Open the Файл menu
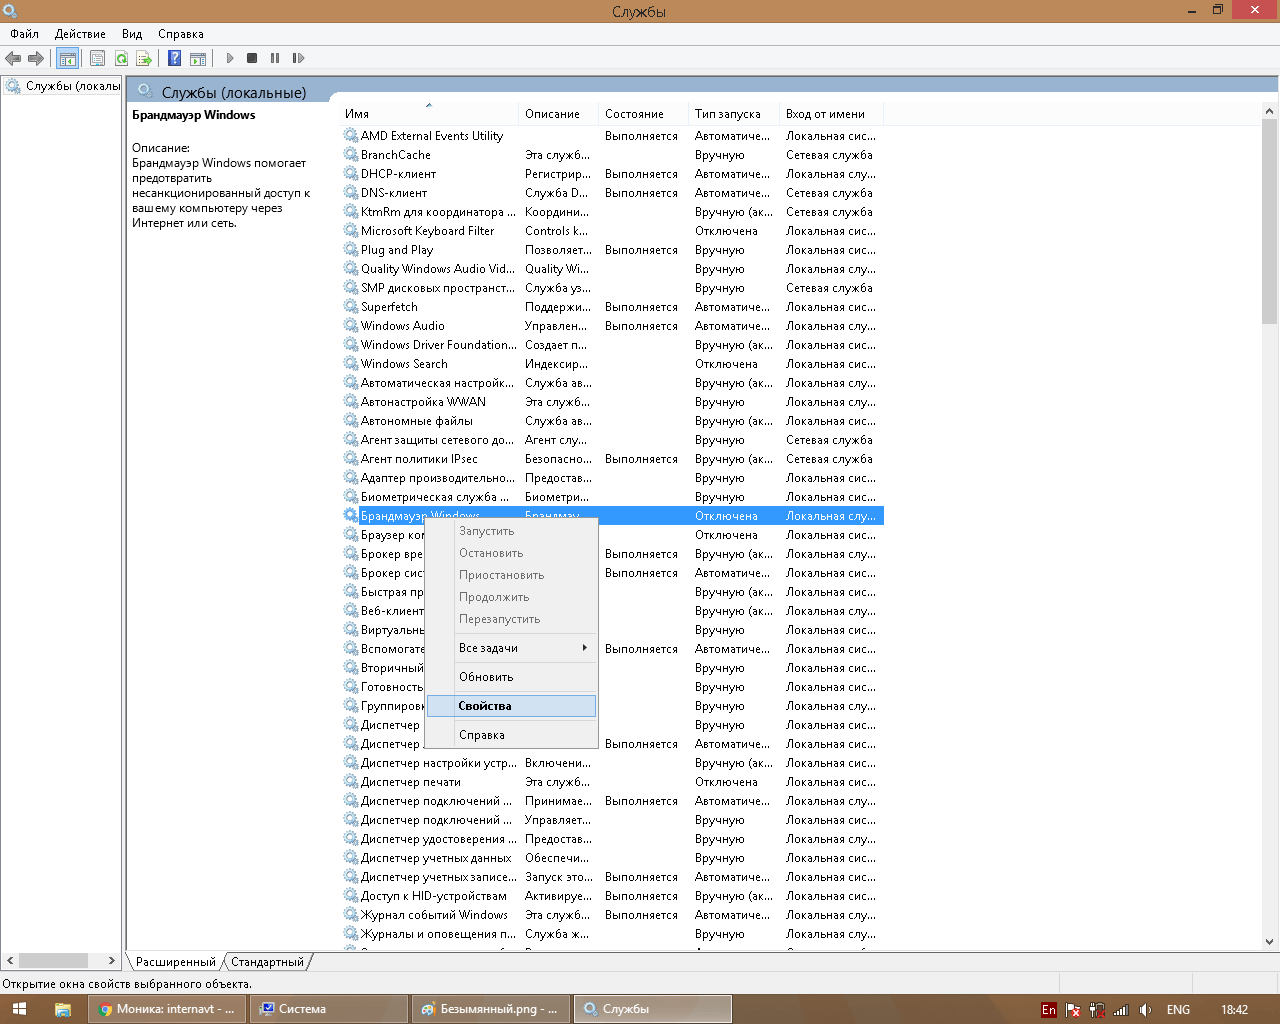Image resolution: width=1280 pixels, height=1024 pixels. click(x=24, y=34)
